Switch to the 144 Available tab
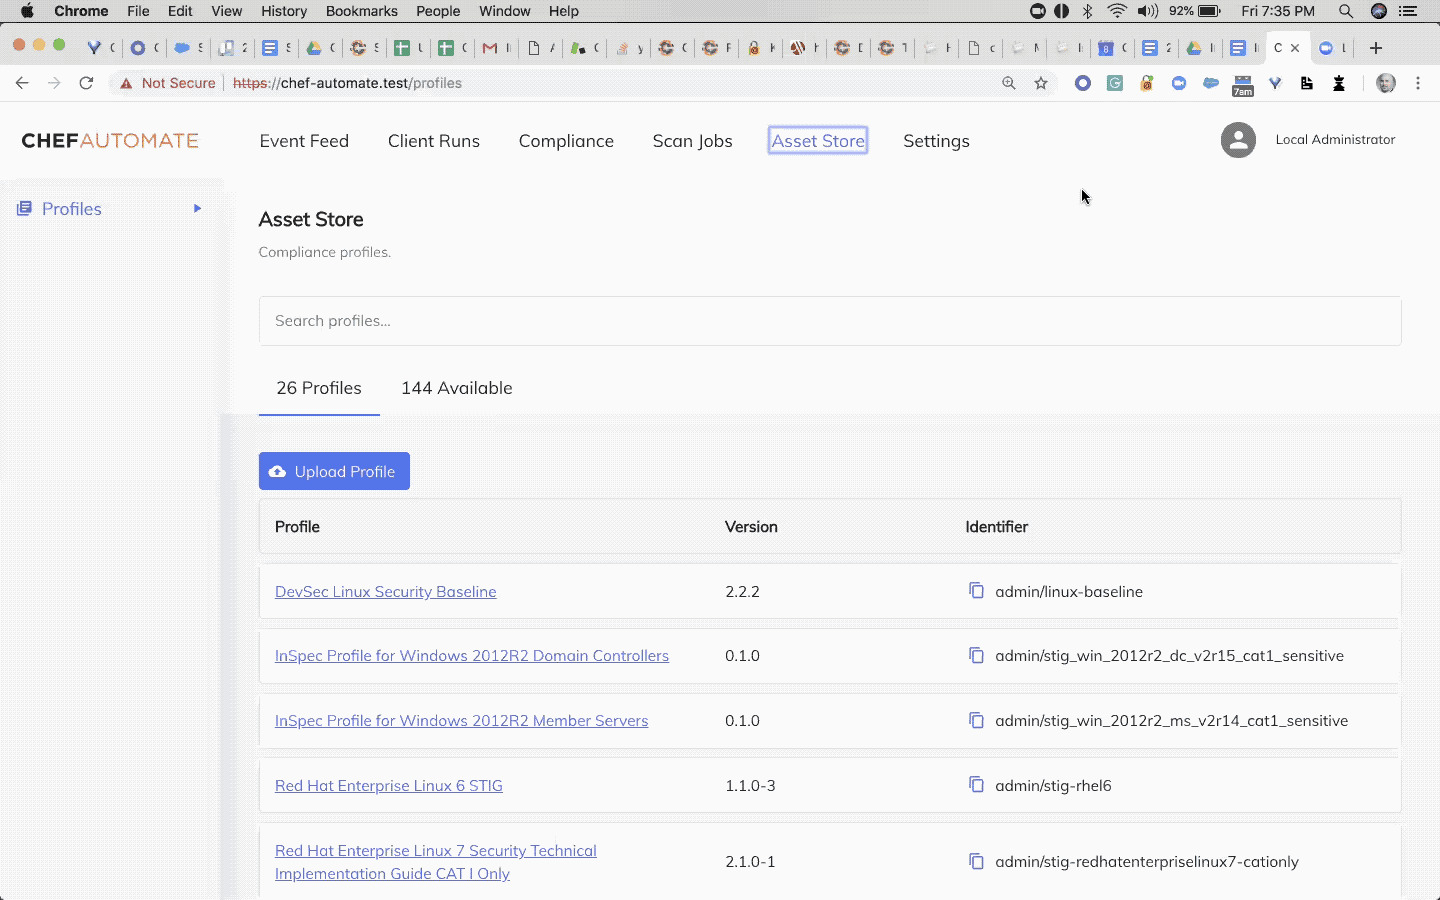Image resolution: width=1440 pixels, height=900 pixels. (x=457, y=388)
